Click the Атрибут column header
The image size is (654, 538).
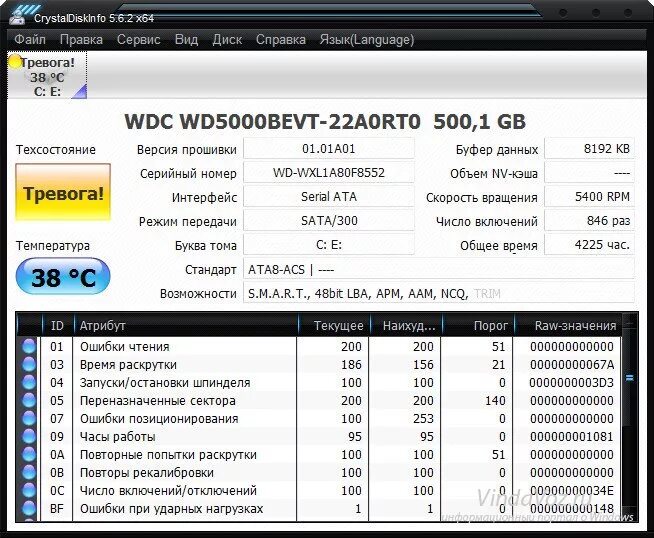(186, 325)
